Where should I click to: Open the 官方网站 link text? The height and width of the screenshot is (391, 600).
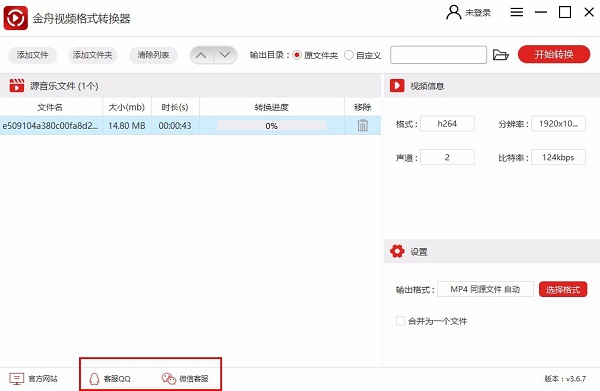click(43, 379)
